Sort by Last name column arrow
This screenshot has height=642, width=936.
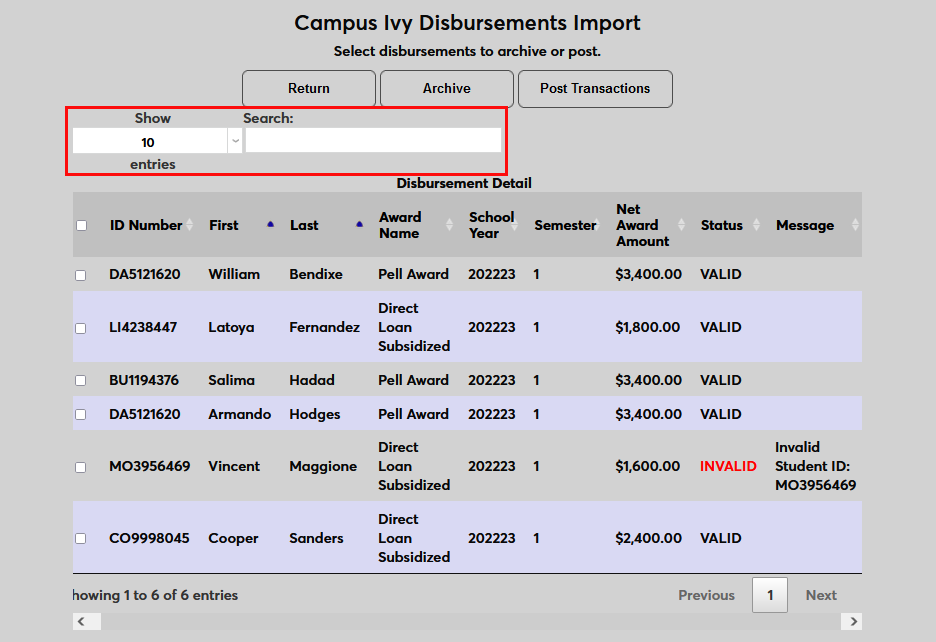tap(359, 225)
